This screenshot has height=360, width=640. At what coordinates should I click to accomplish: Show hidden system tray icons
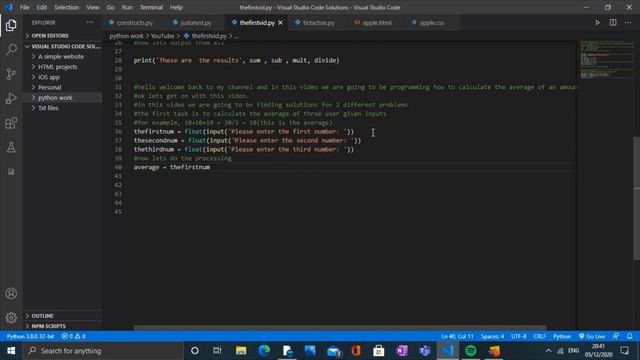click(548, 351)
